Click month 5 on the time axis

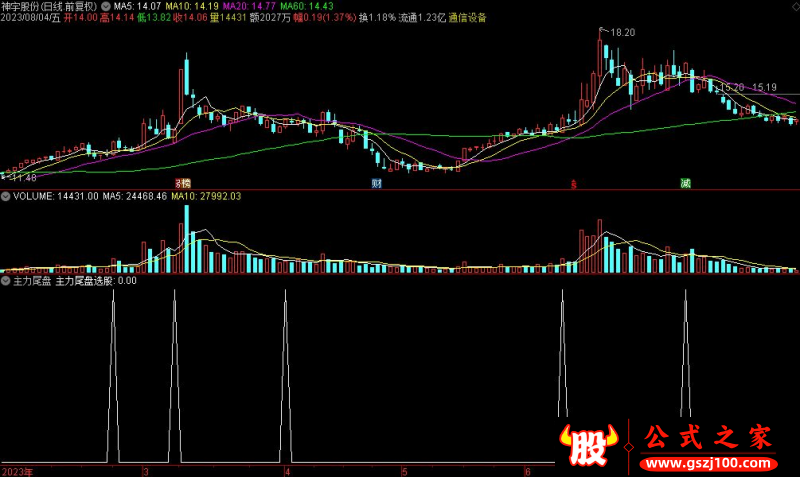(405, 472)
